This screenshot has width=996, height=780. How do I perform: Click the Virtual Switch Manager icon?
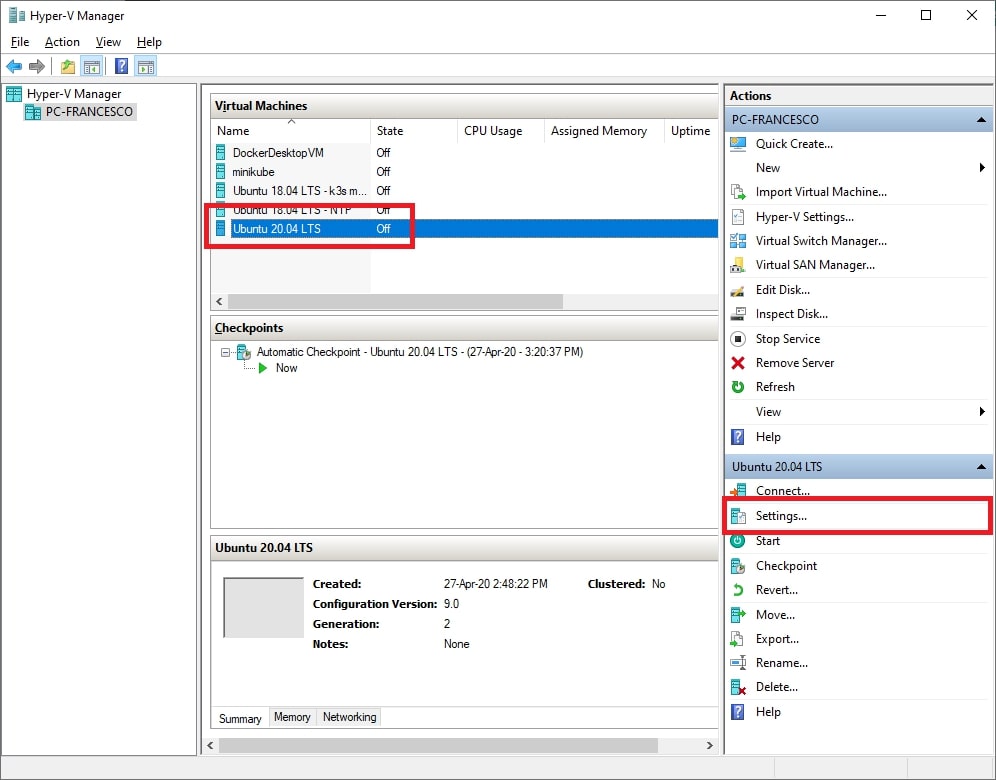click(x=738, y=241)
